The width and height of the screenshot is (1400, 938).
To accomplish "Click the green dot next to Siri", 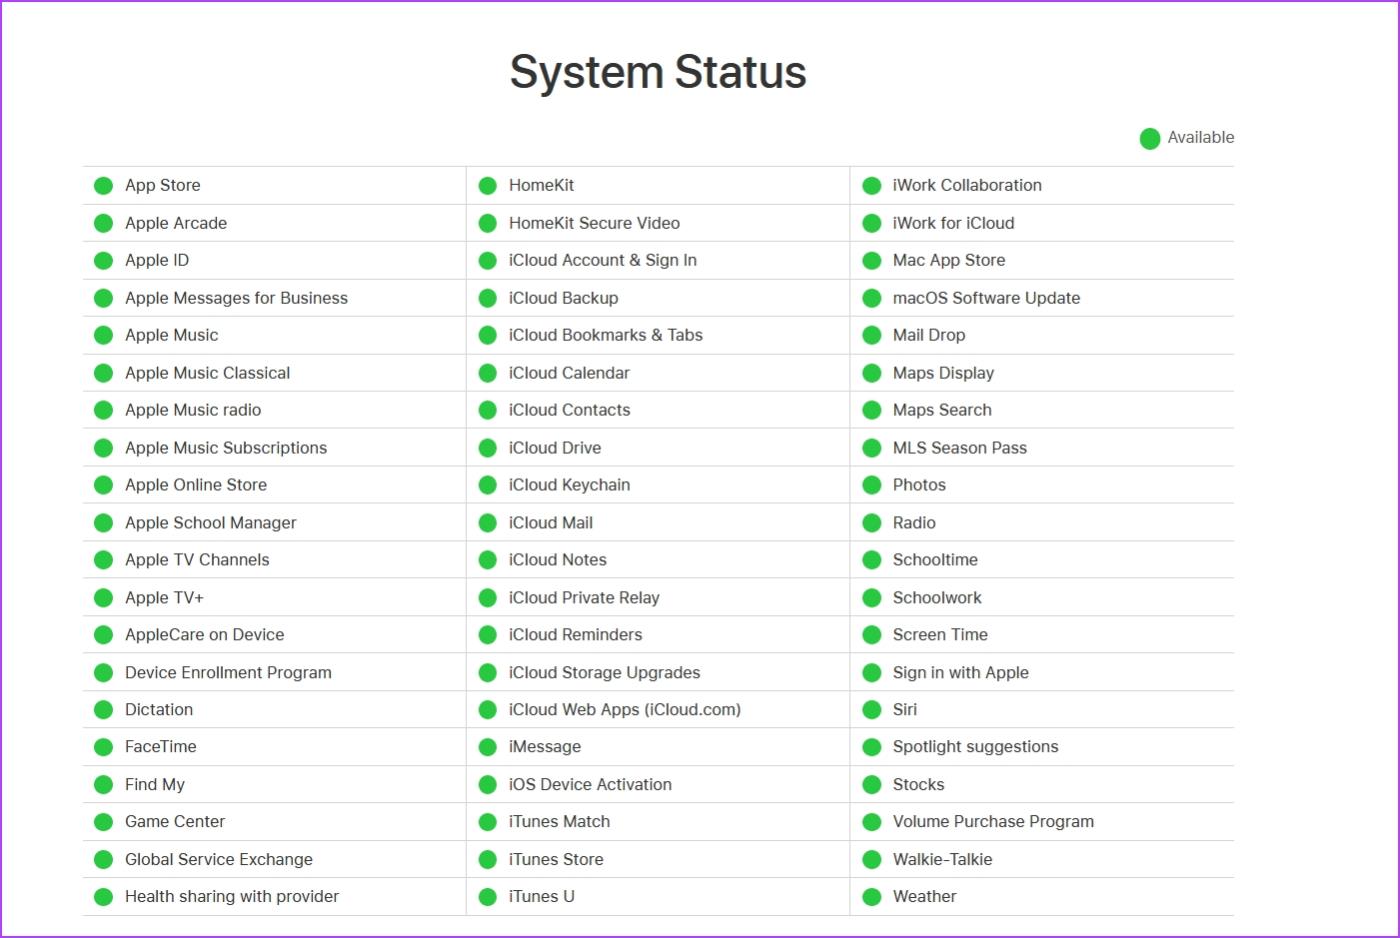I will (871, 710).
